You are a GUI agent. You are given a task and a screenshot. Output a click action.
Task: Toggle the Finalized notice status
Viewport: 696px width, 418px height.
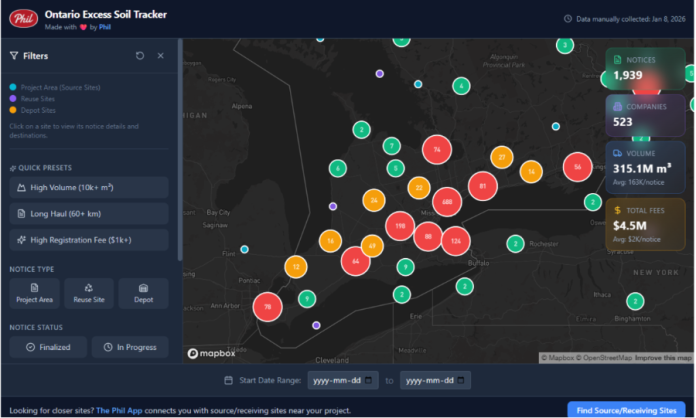(48, 347)
